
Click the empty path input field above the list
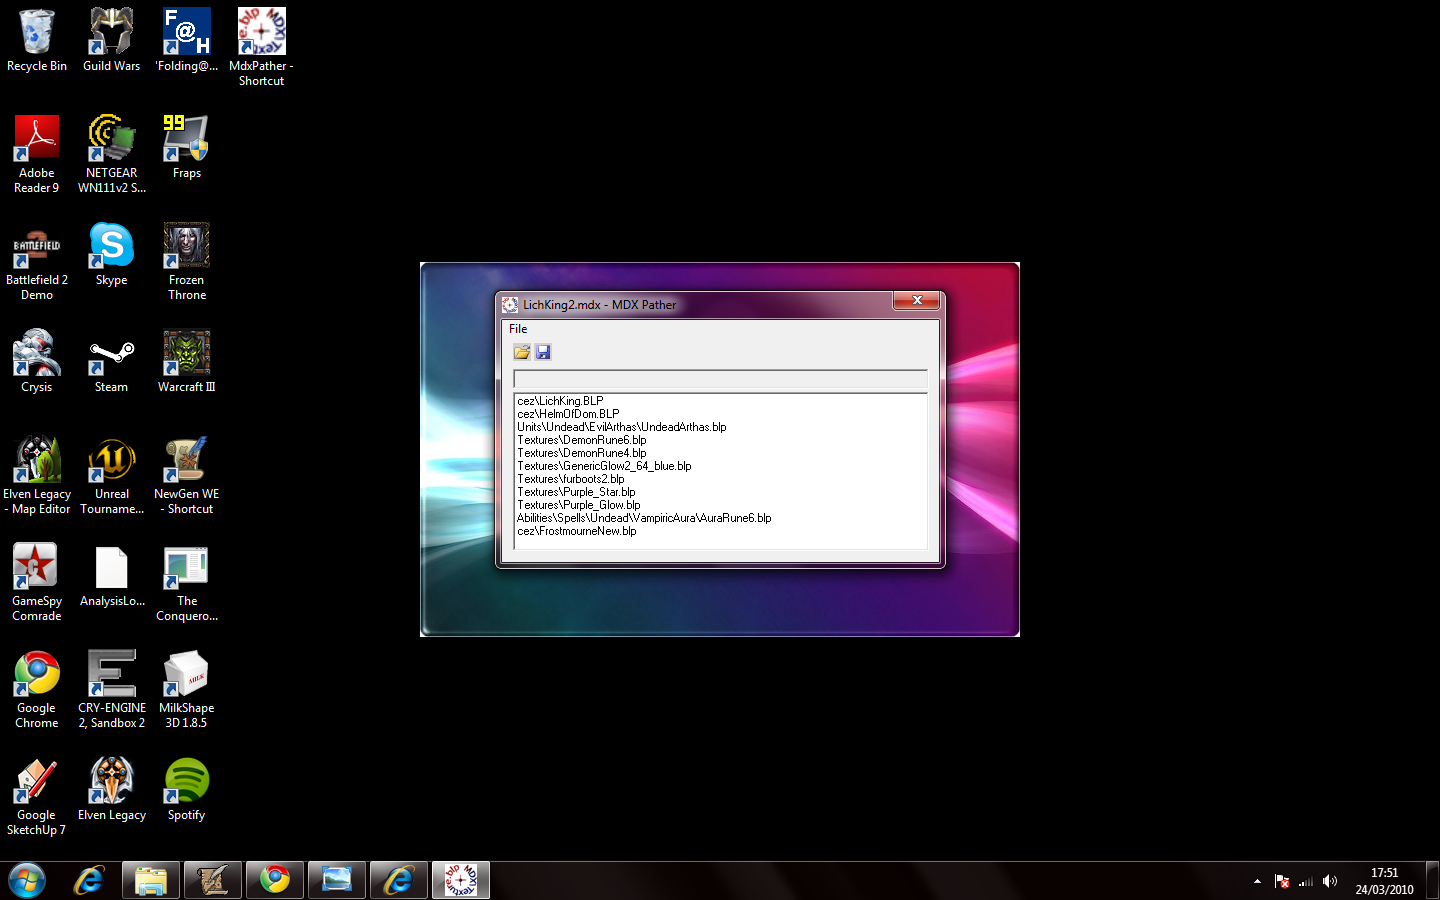[x=720, y=379]
